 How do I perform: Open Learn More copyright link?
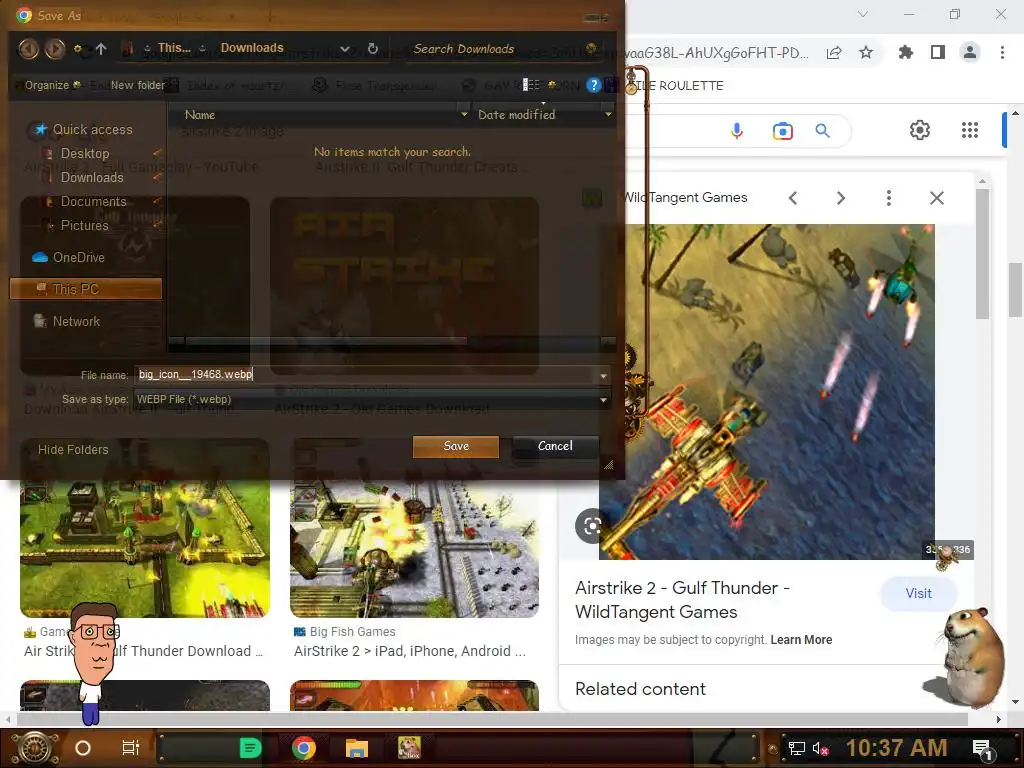coord(801,640)
